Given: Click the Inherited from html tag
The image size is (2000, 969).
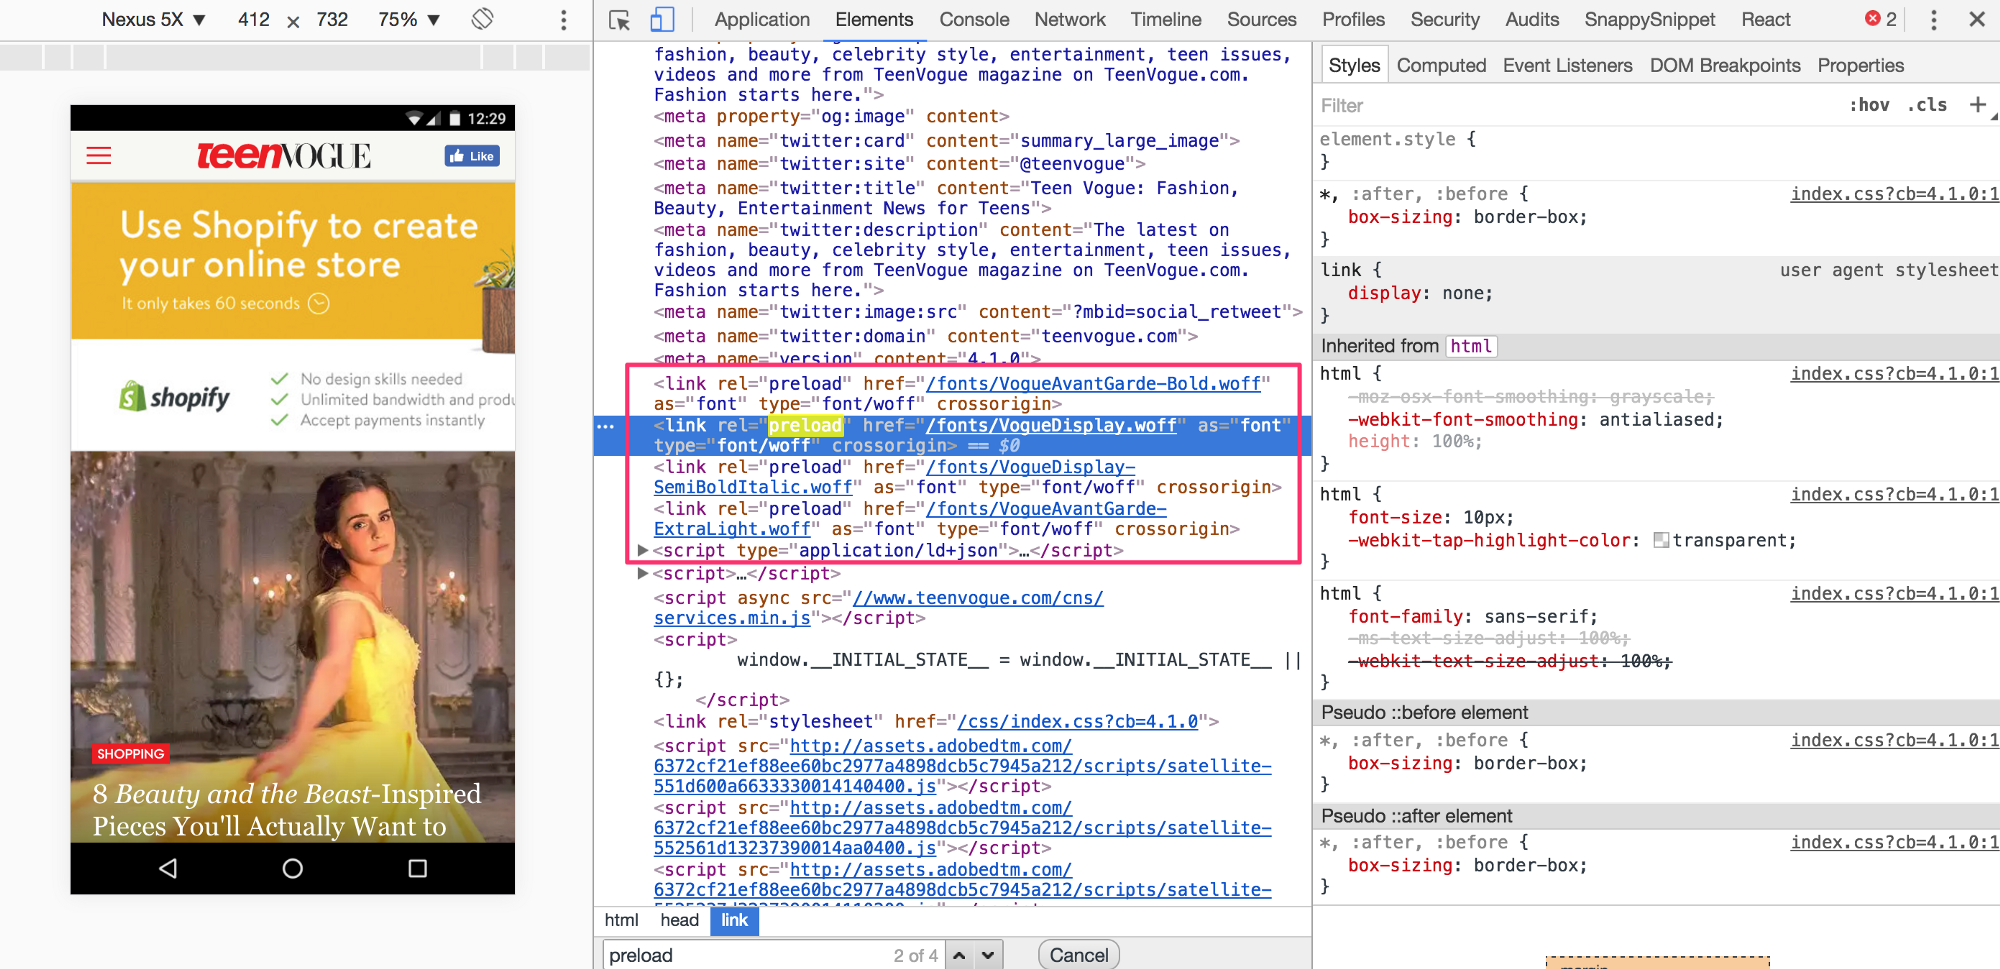Looking at the screenshot, I should coord(1470,346).
